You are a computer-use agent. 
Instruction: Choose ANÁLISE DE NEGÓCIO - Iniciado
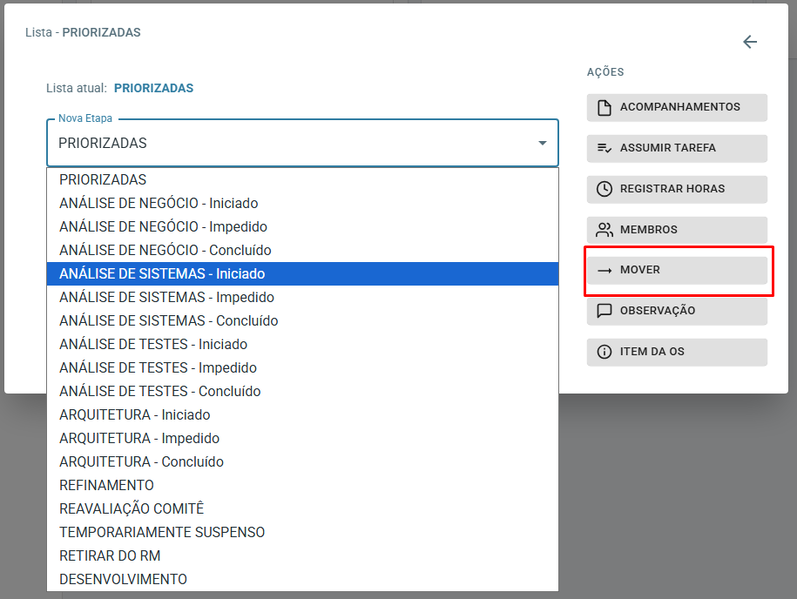click(302, 203)
